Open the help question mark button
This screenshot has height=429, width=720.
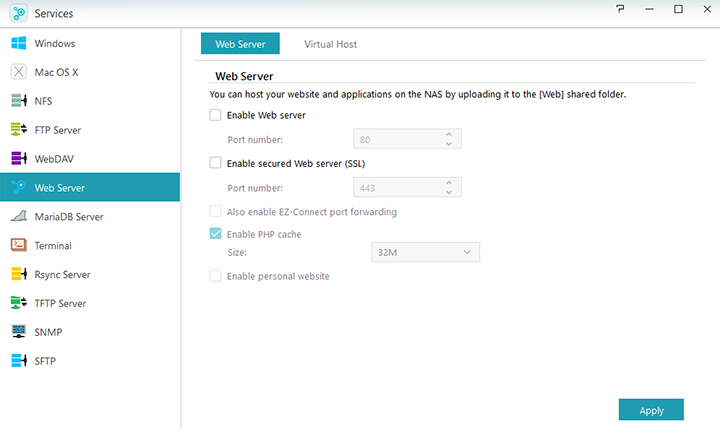[621, 10]
